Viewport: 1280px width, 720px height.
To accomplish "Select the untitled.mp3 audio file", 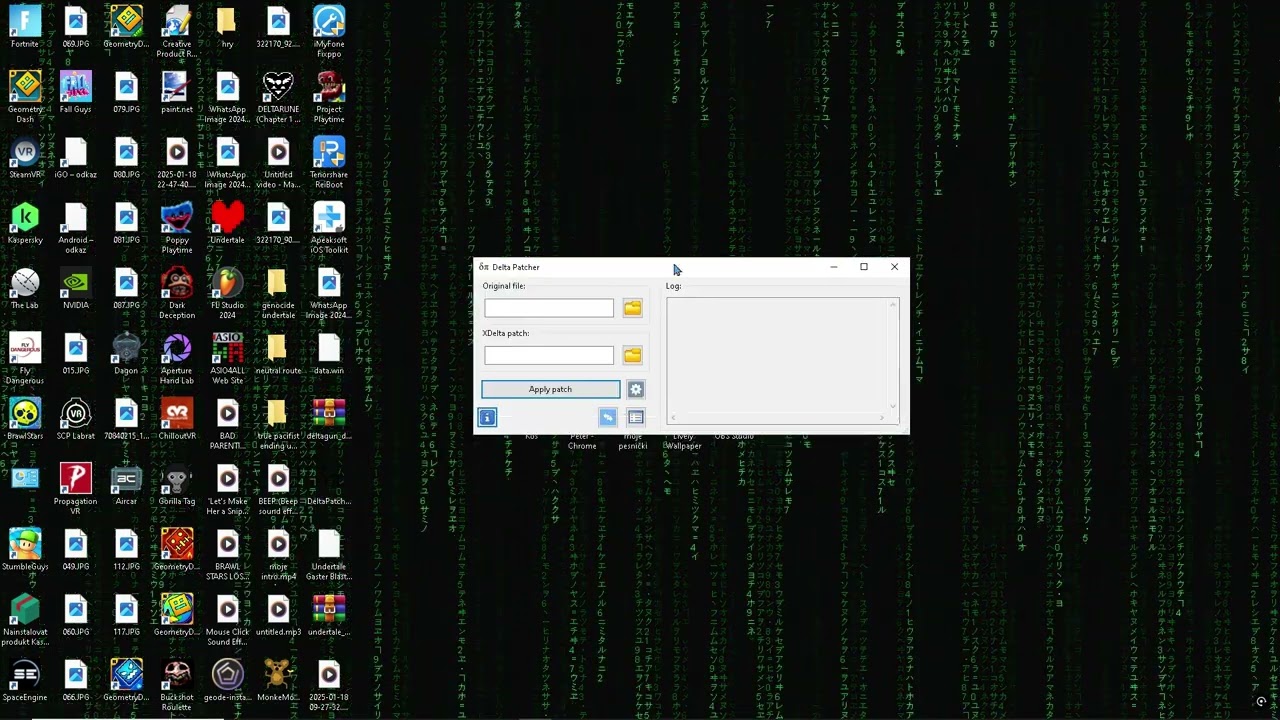I will point(278,616).
